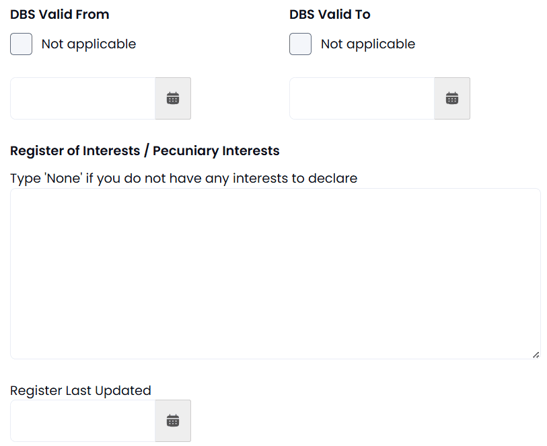The height and width of the screenshot is (446, 547).
Task: Select the DBS Valid To heading
Action: point(330,14)
